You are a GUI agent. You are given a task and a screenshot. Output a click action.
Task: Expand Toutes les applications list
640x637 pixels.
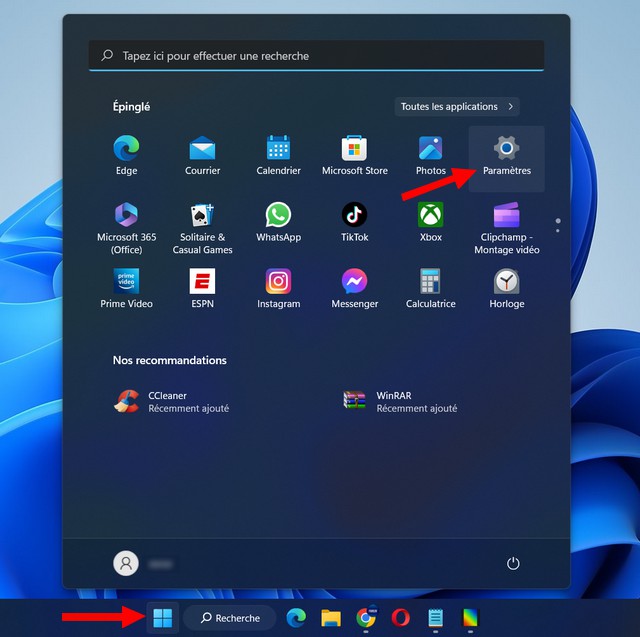[x=457, y=107]
